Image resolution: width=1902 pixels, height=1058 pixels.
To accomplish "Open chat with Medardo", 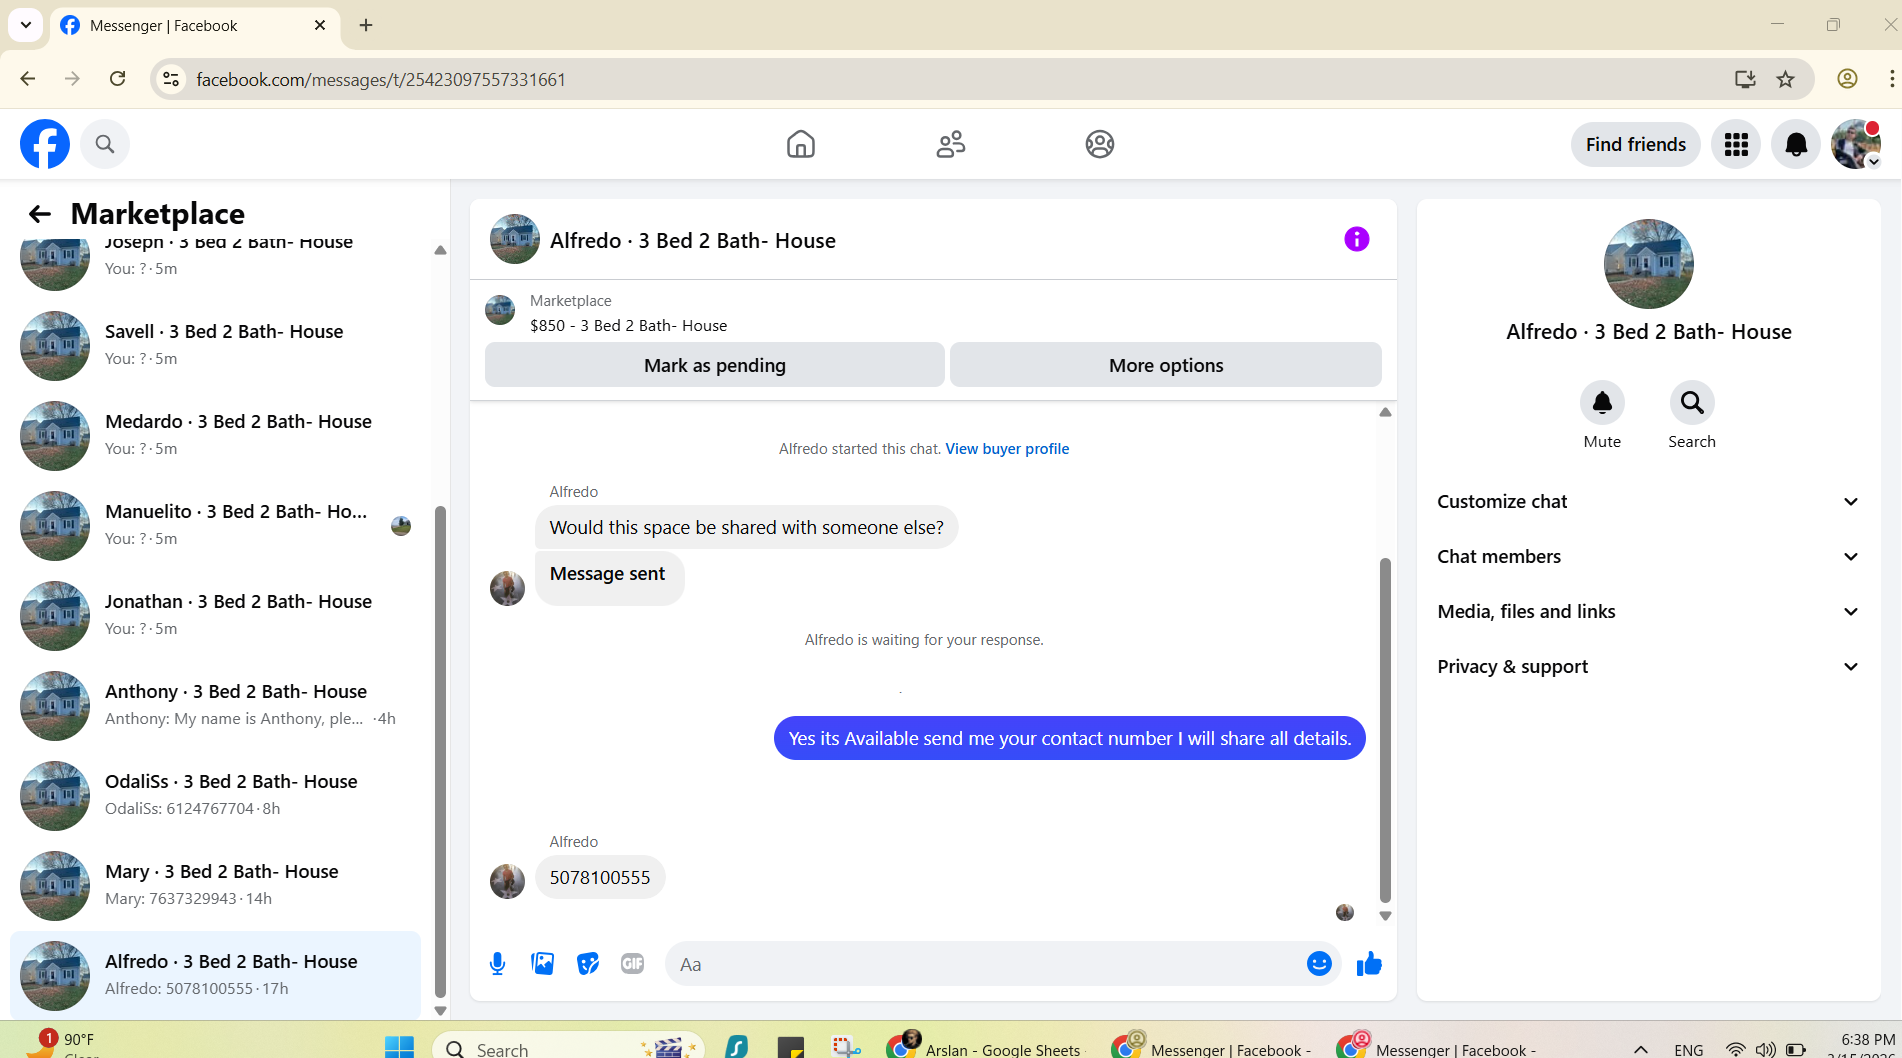I will click(x=215, y=435).
